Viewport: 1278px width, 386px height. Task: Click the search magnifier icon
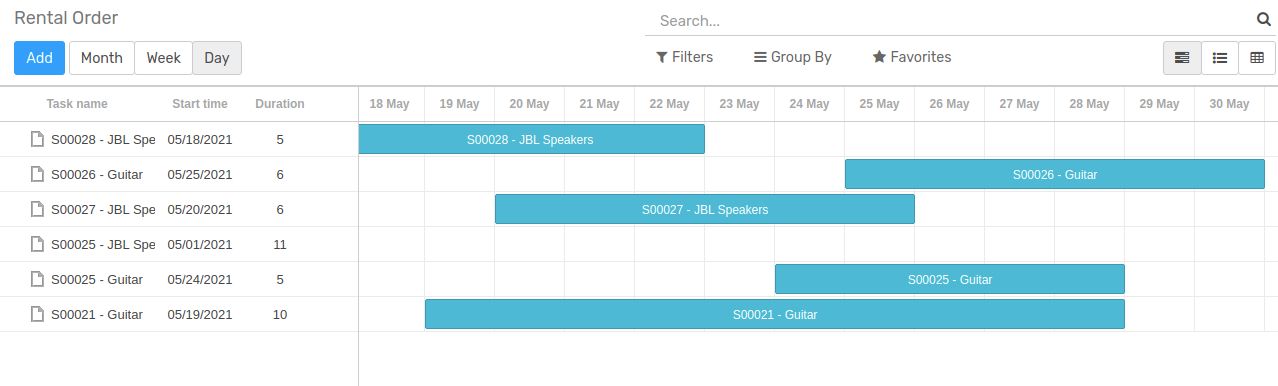tap(1263, 19)
